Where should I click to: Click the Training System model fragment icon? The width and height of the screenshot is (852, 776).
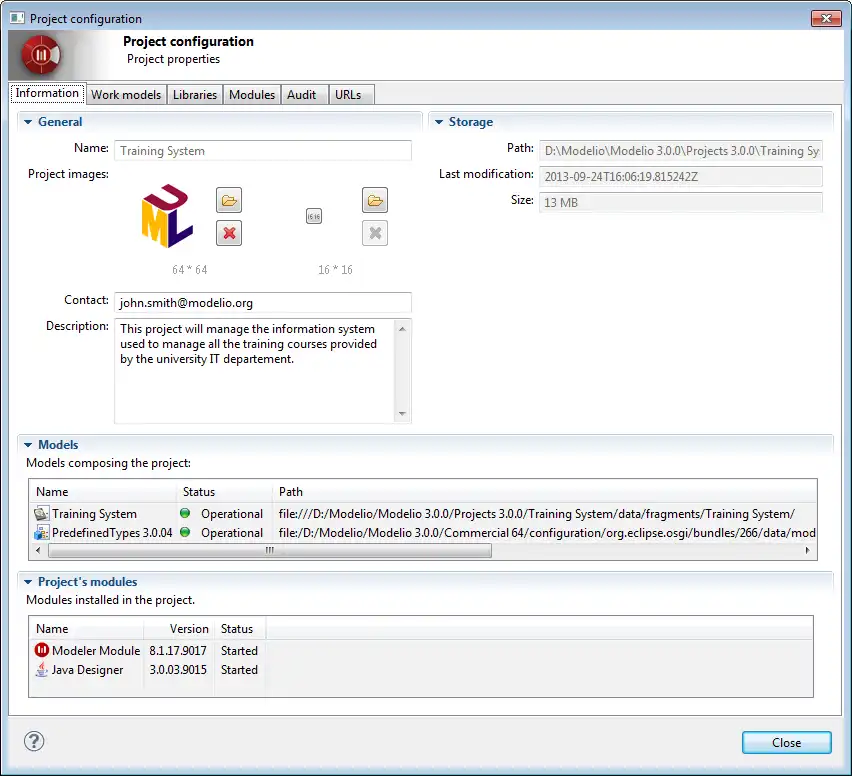tap(41, 514)
